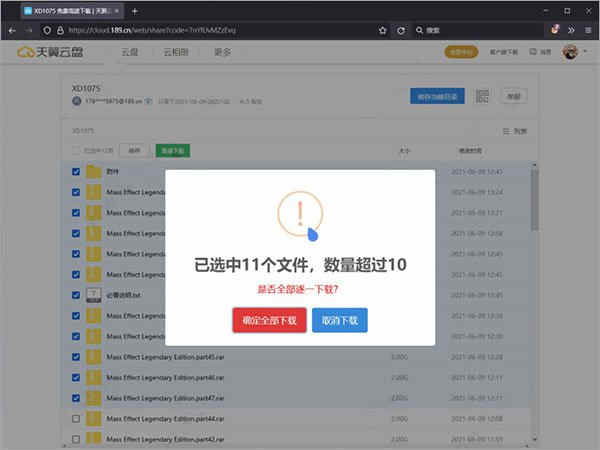The image size is (600, 450).
Task: Click the folder icon in the first file row
Action: click(x=94, y=172)
